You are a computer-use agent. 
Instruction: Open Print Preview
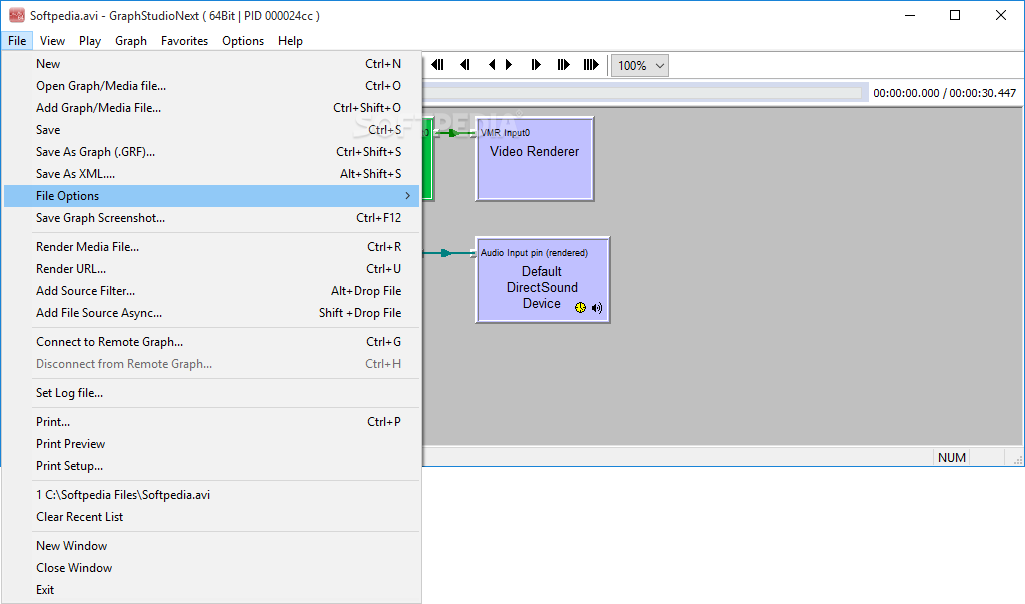(x=212, y=444)
